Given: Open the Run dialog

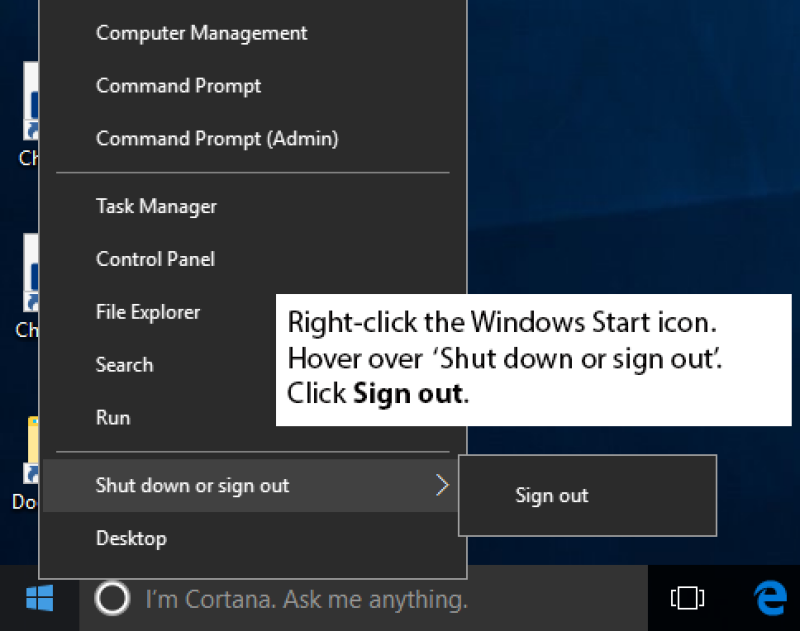Looking at the screenshot, I should pyautogui.click(x=113, y=418).
